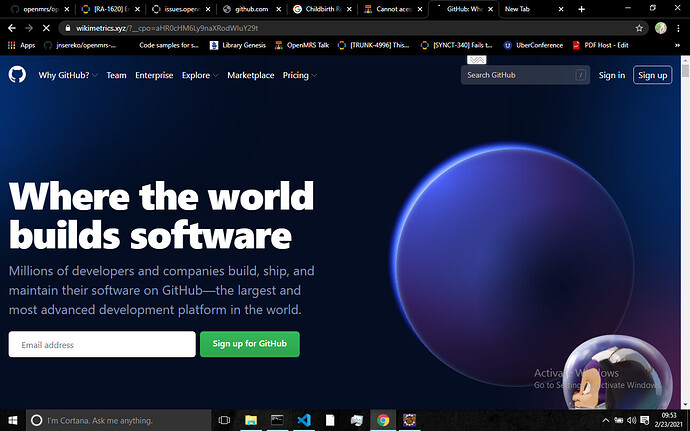Image resolution: width=690 pixels, height=431 pixels.
Task: Open the Chrome profile avatar
Action: point(660,28)
